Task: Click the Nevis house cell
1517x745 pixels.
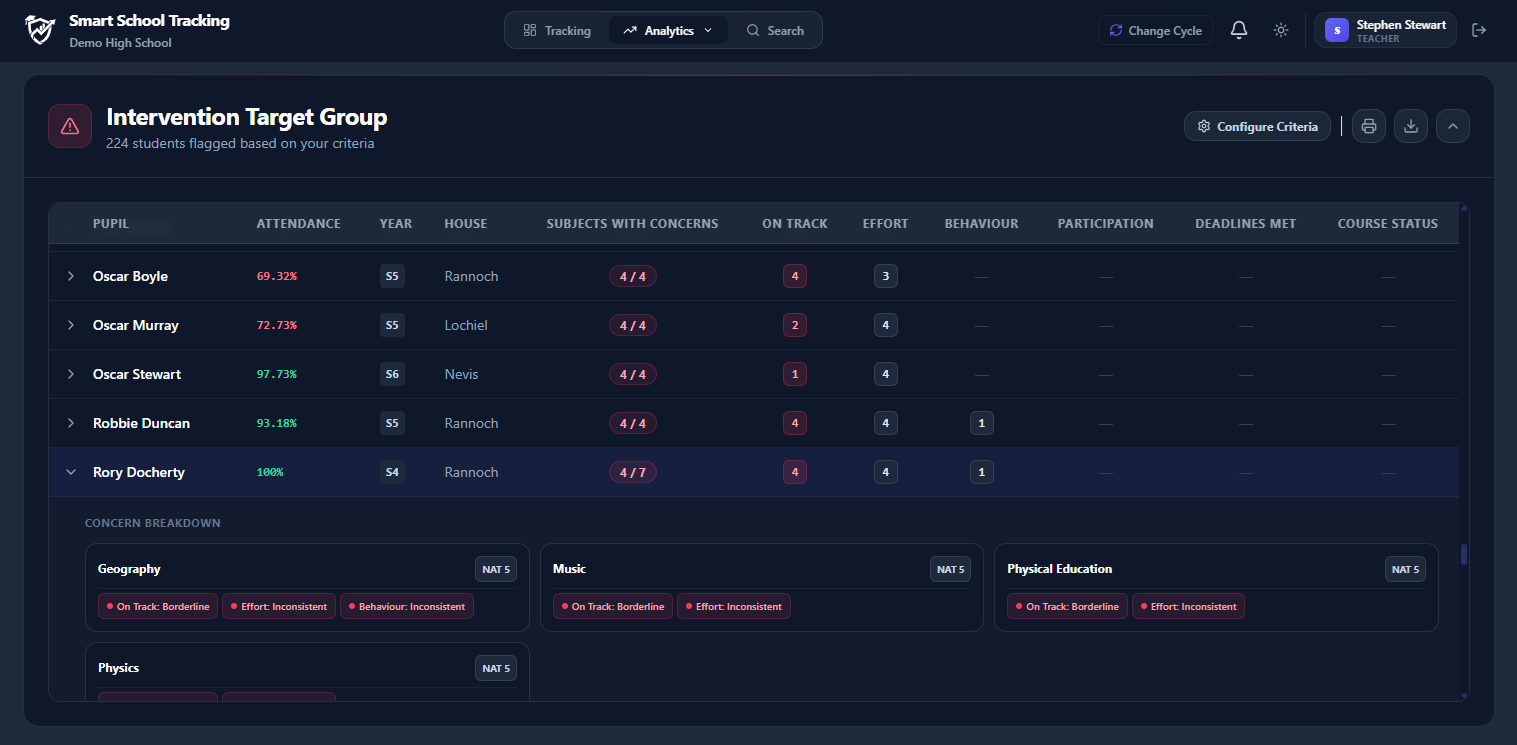Action: click(462, 374)
